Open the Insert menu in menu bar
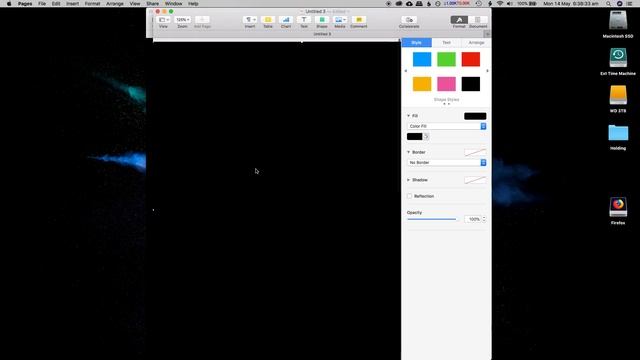 [73, 4]
